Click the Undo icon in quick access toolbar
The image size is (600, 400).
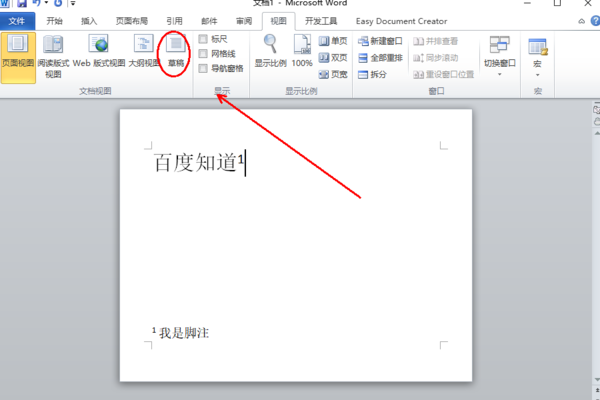(37, 3)
